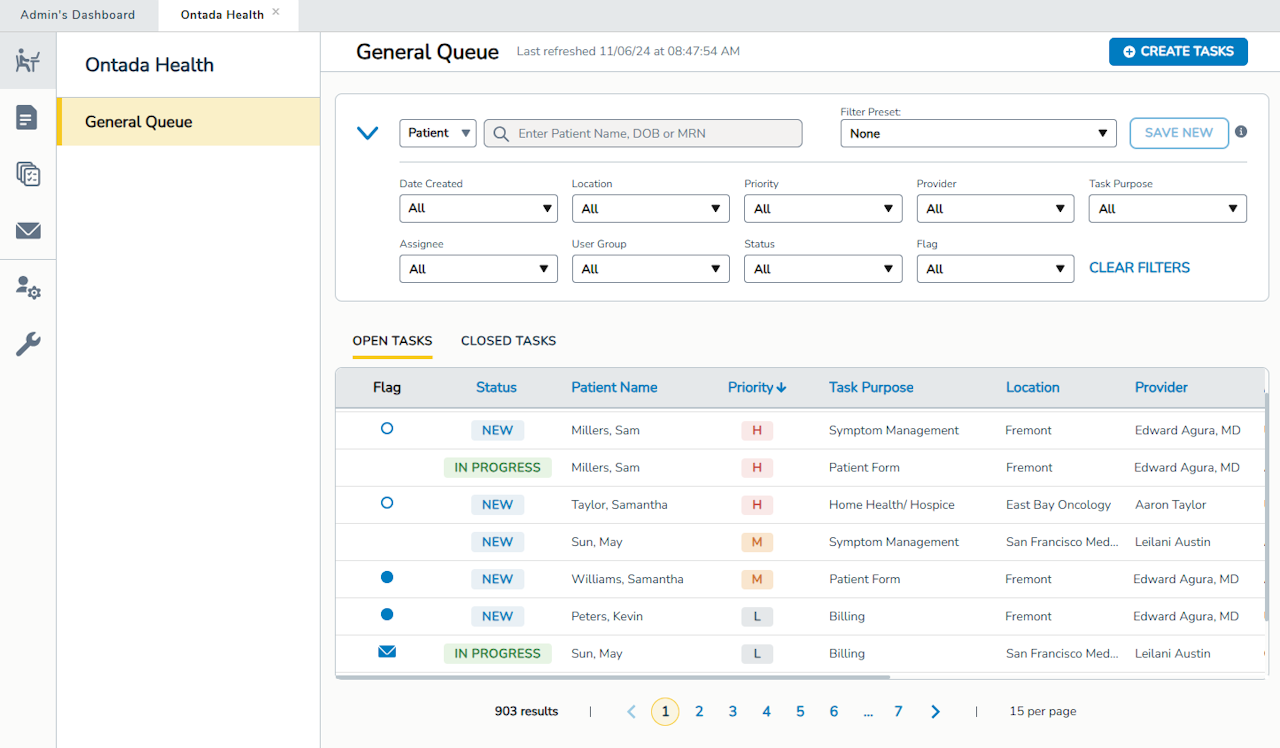The height and width of the screenshot is (748, 1280).
Task: Toggle the filled flag for Williams, Samantha
Action: tap(387, 577)
